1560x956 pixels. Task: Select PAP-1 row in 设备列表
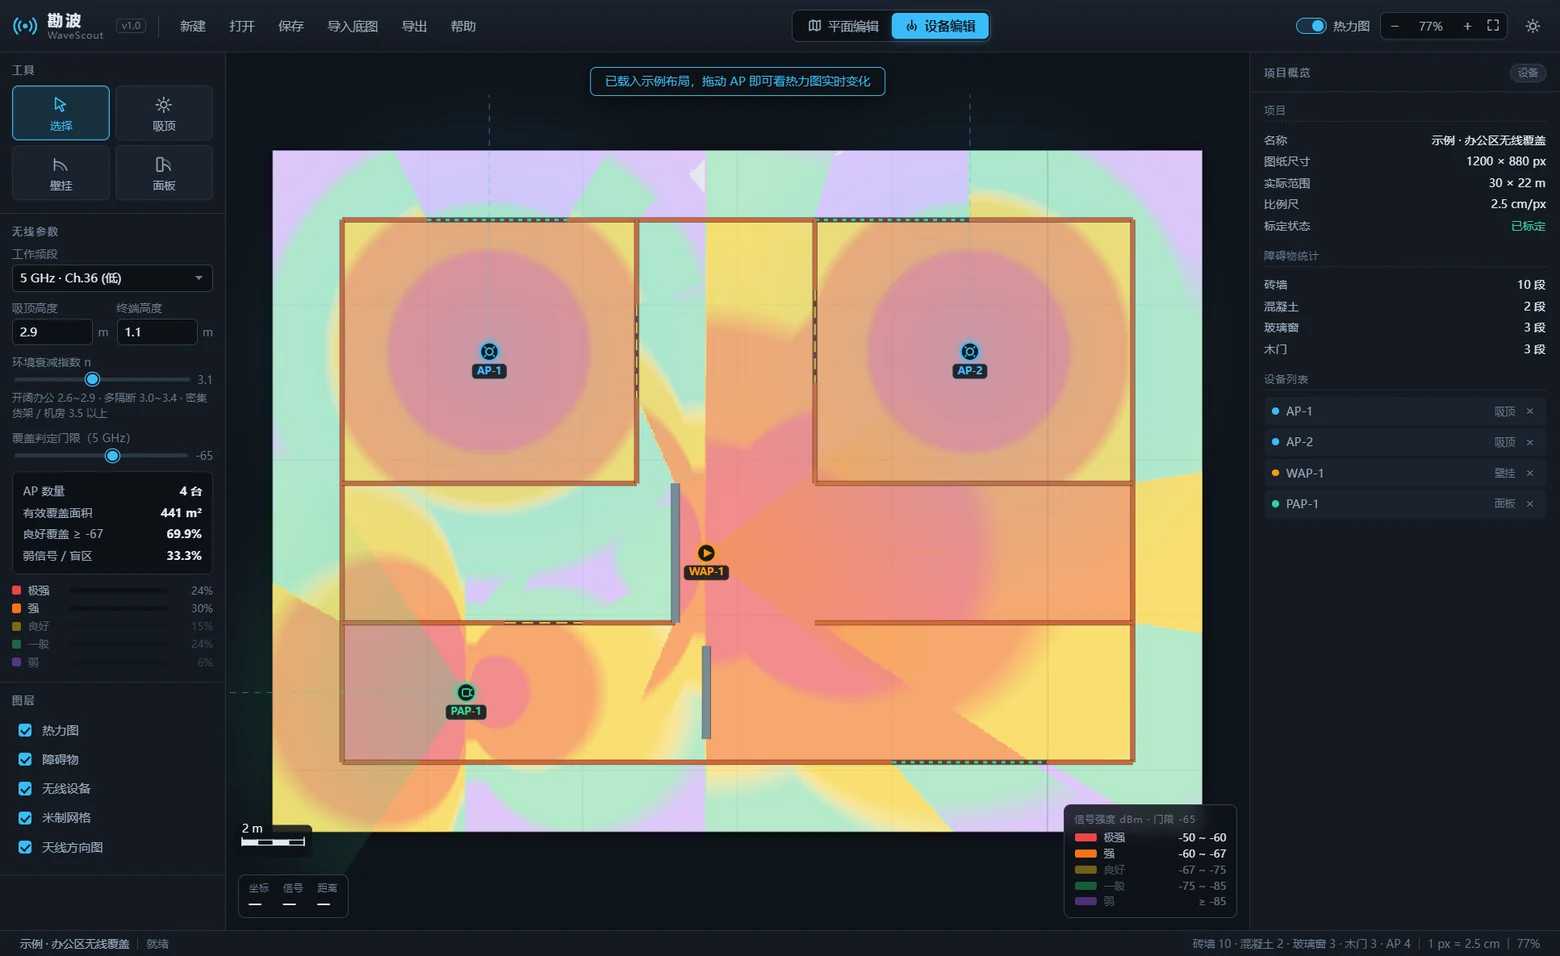1405,504
